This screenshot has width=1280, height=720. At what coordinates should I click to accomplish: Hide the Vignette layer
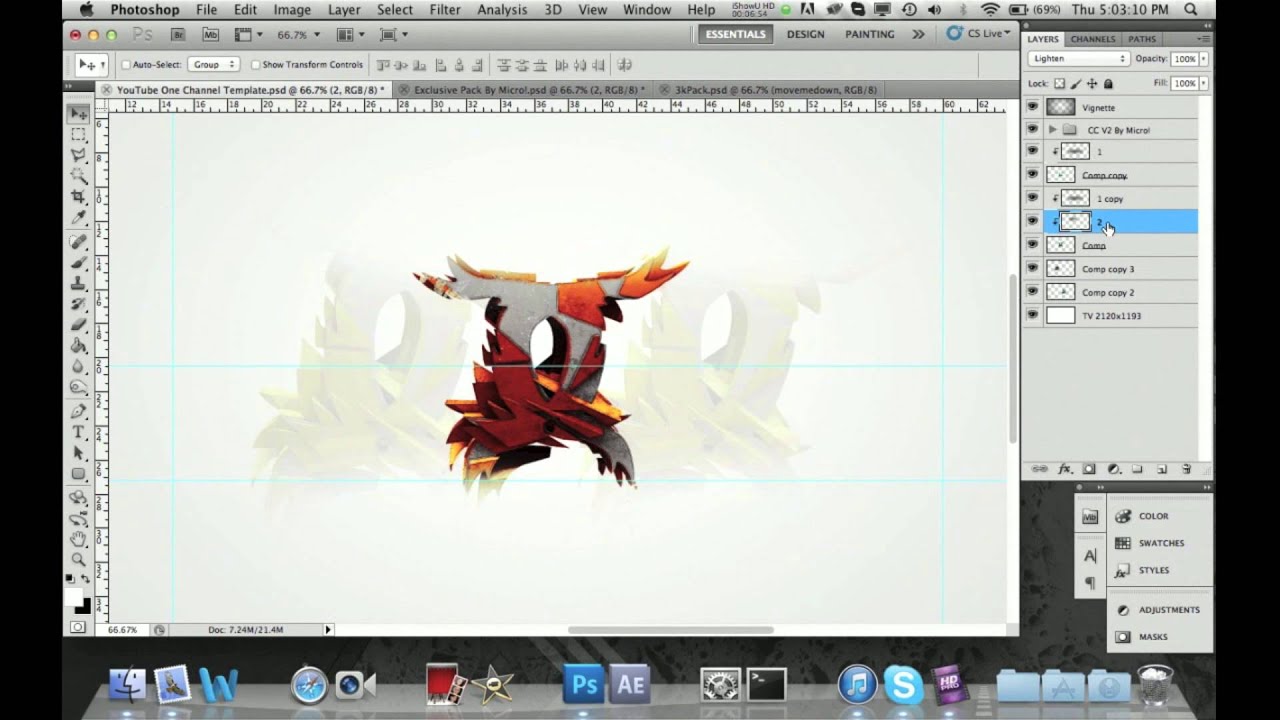point(1033,107)
